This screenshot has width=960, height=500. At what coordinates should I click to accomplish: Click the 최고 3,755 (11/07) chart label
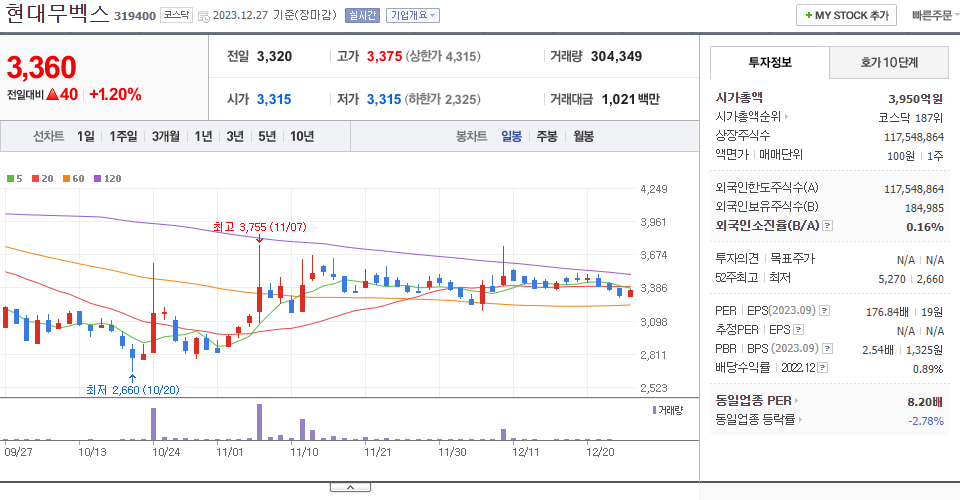point(260,227)
